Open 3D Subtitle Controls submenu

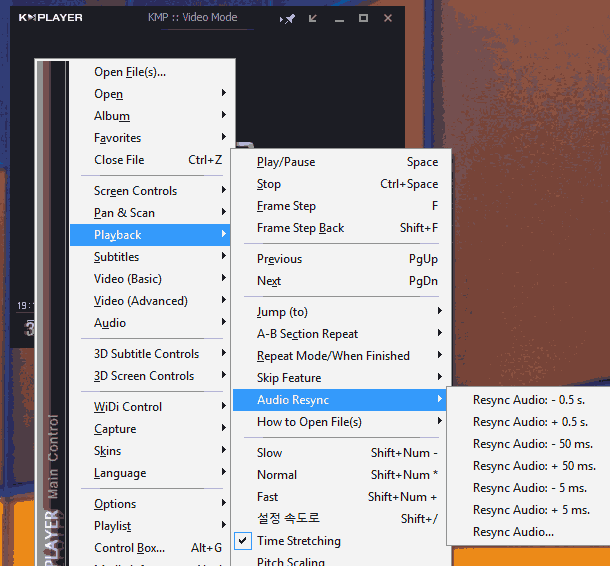(x=152, y=354)
